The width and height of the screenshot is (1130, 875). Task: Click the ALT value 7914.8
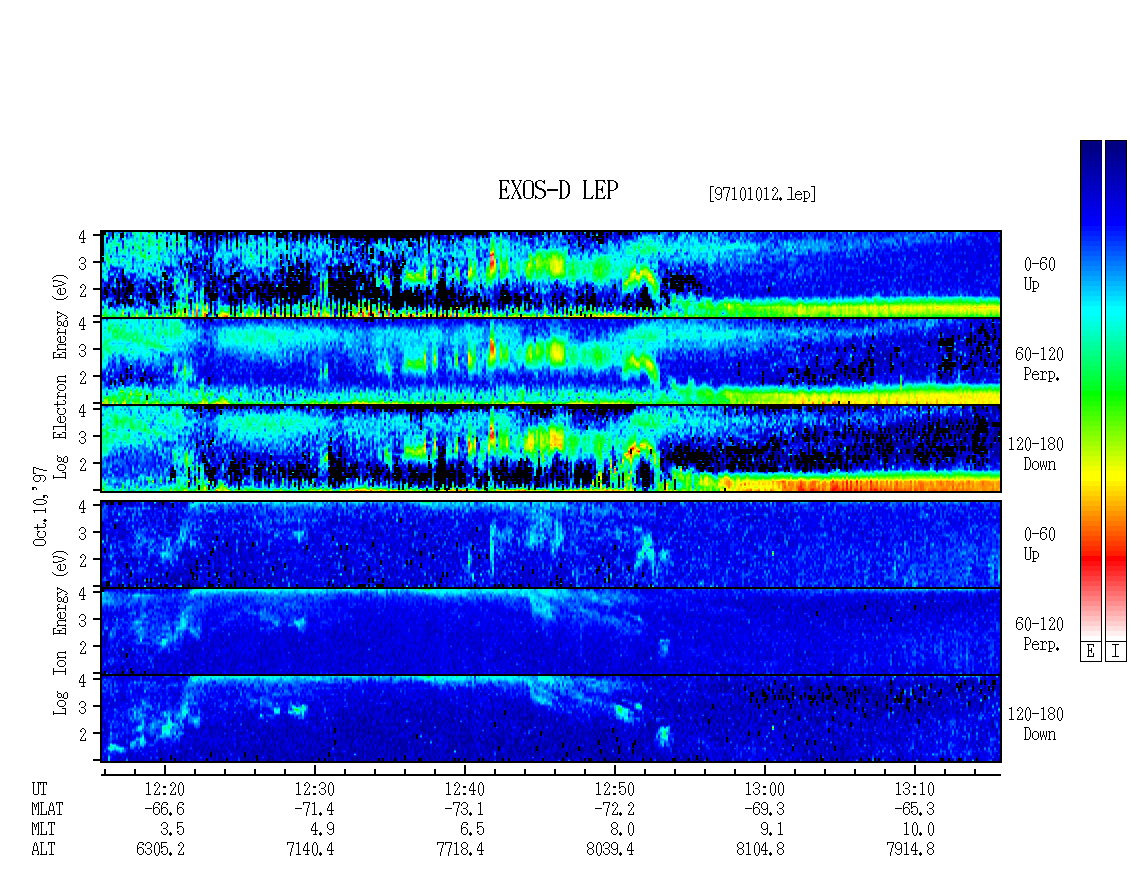coord(910,850)
